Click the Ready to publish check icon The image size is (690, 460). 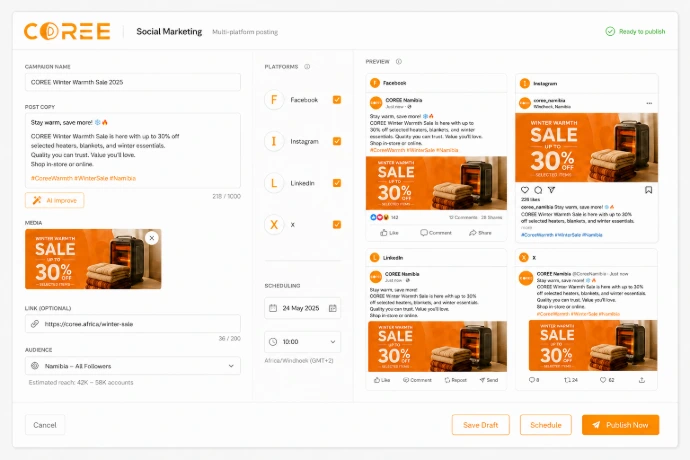[x=610, y=31]
